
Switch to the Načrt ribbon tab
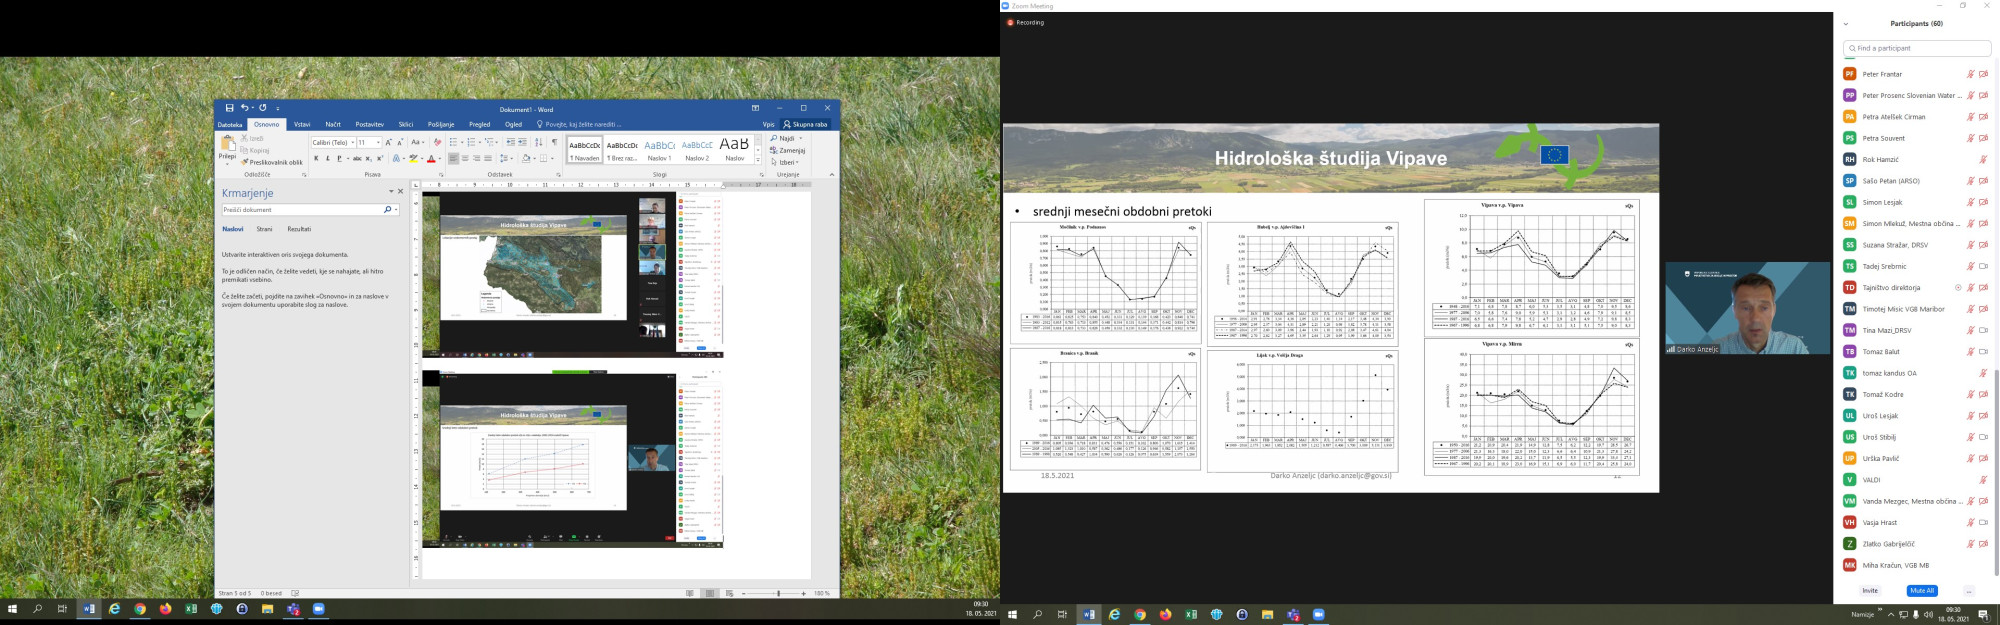click(x=333, y=125)
